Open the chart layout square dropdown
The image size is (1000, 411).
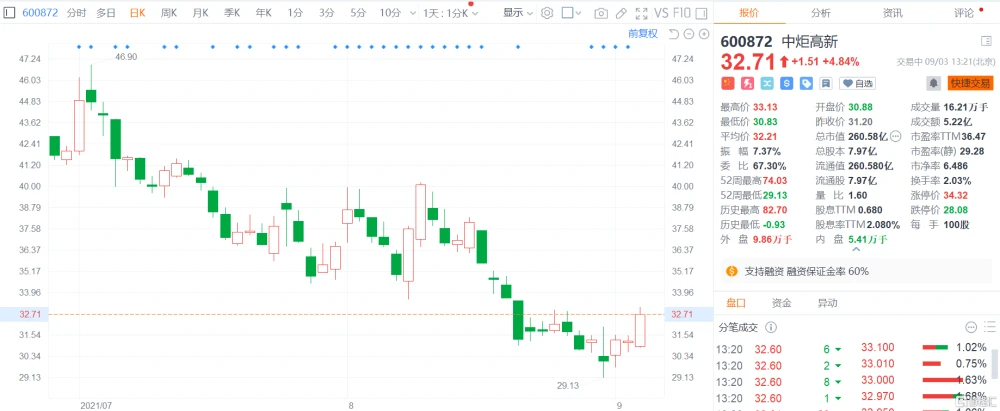click(571, 13)
